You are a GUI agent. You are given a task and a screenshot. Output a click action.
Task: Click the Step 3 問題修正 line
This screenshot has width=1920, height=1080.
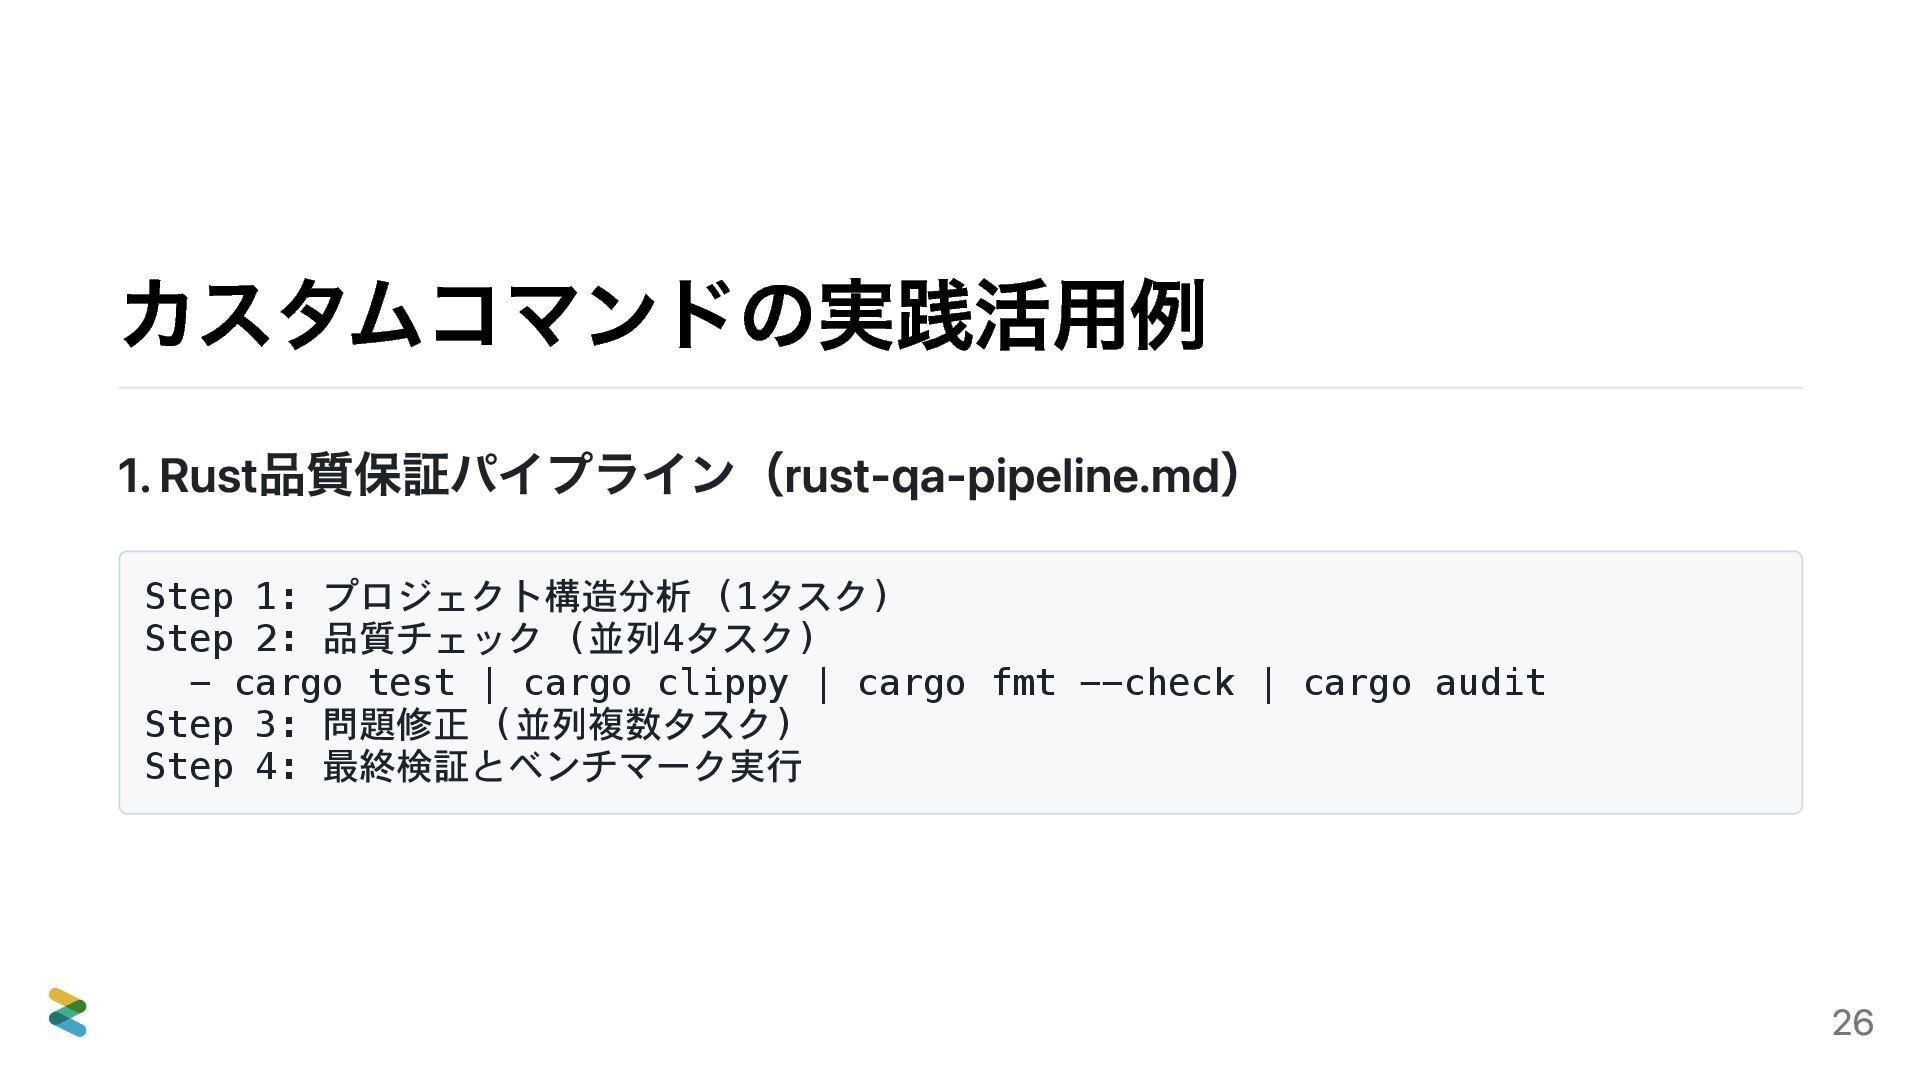coord(470,724)
